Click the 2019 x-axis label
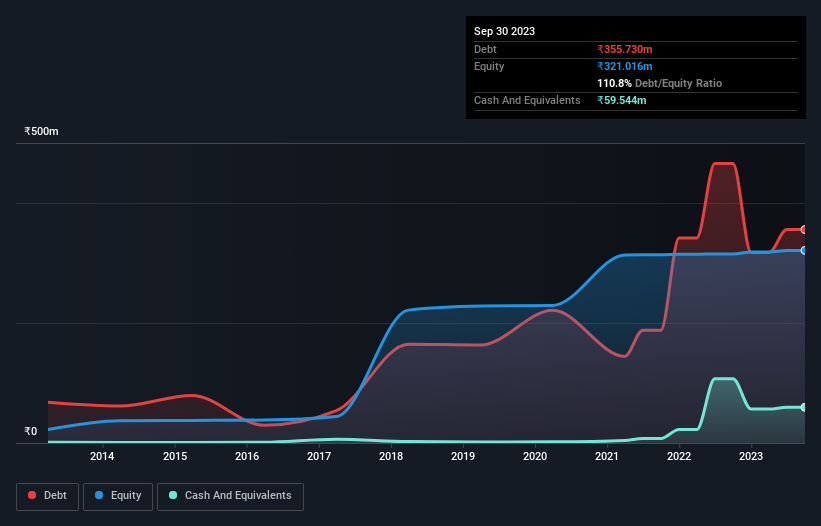Screen dimensions: 821x526 (x=463, y=456)
